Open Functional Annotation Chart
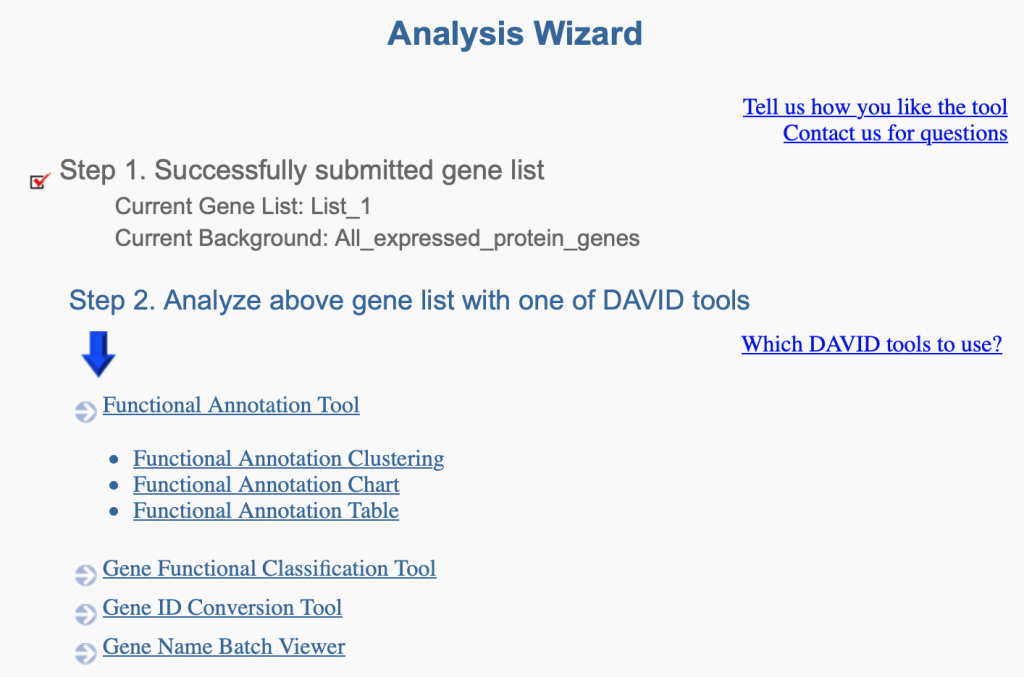 pos(266,485)
